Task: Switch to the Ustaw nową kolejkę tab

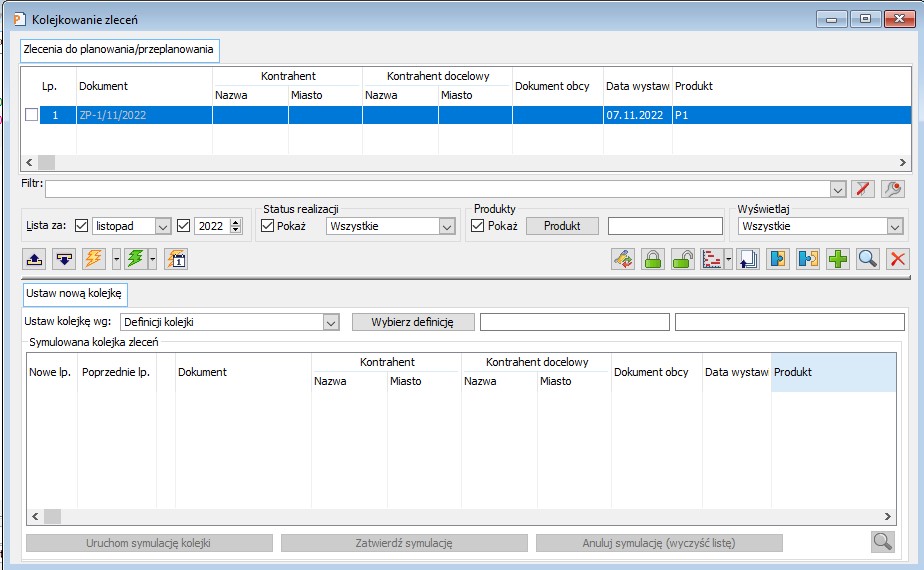Action: click(x=72, y=294)
